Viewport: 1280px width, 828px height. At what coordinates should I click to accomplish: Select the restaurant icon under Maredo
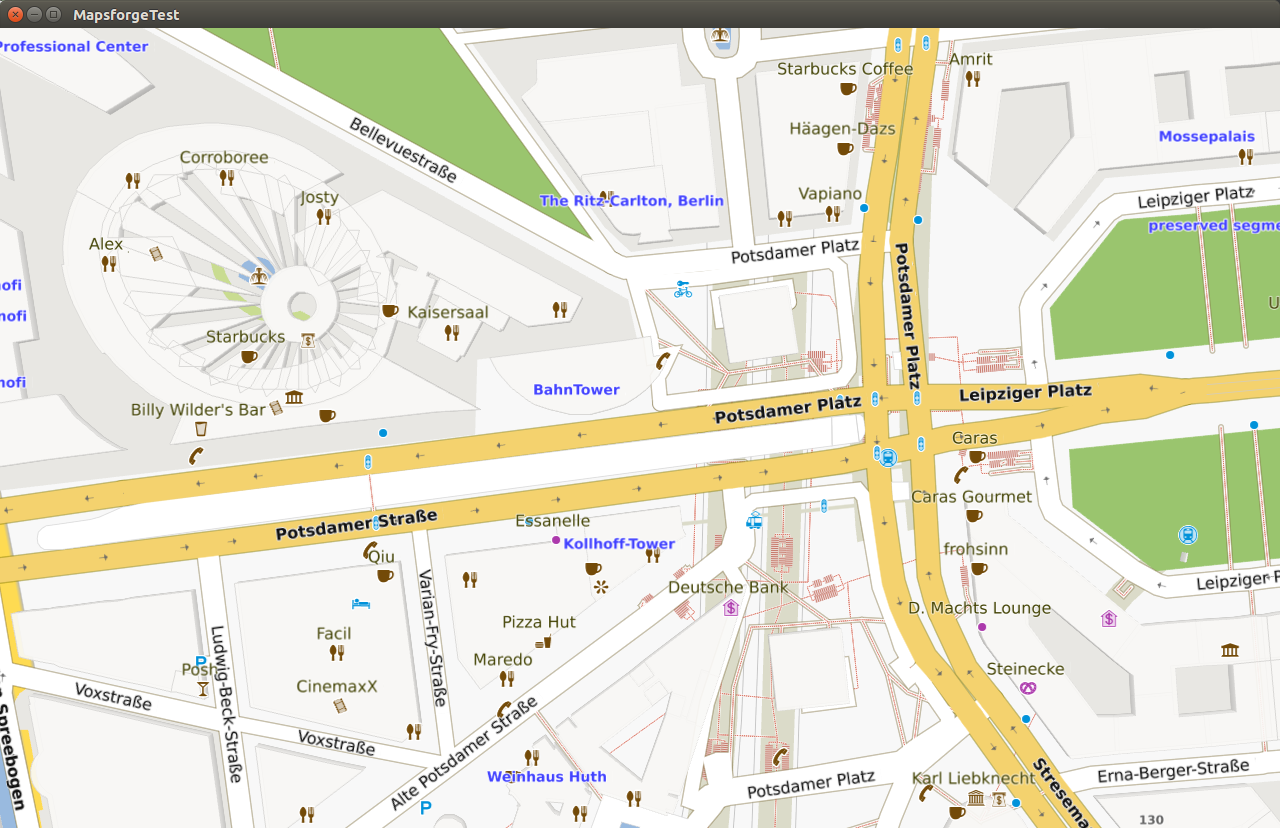click(507, 678)
